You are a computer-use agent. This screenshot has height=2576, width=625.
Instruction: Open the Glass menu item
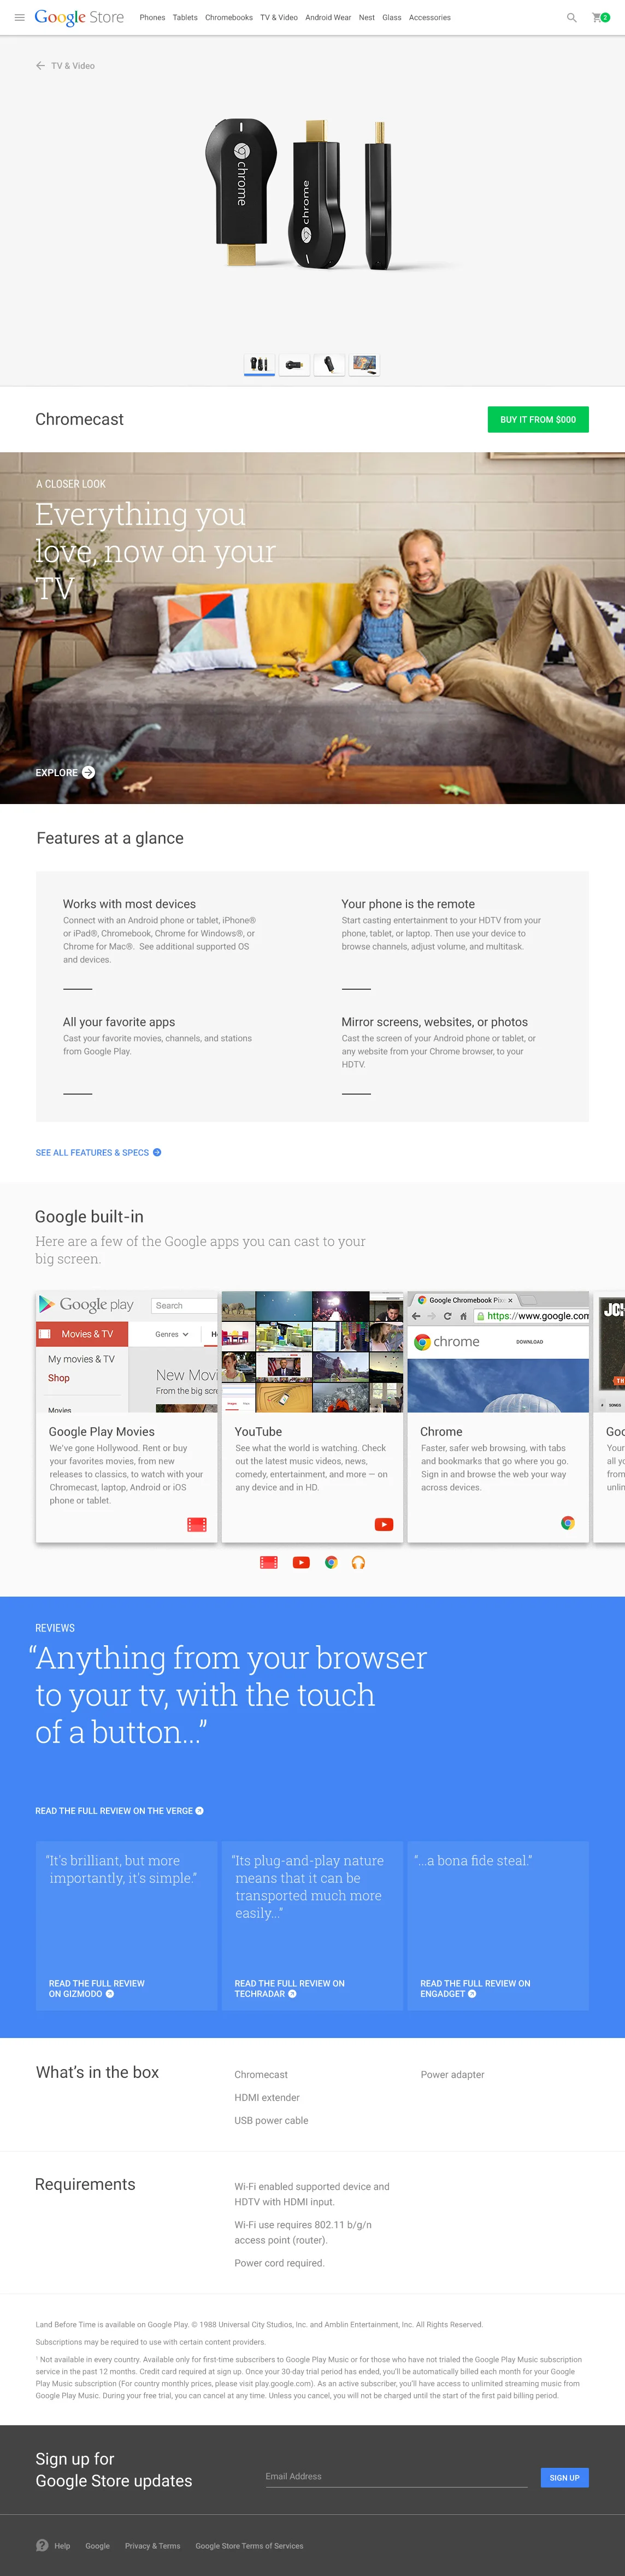pyautogui.click(x=392, y=17)
